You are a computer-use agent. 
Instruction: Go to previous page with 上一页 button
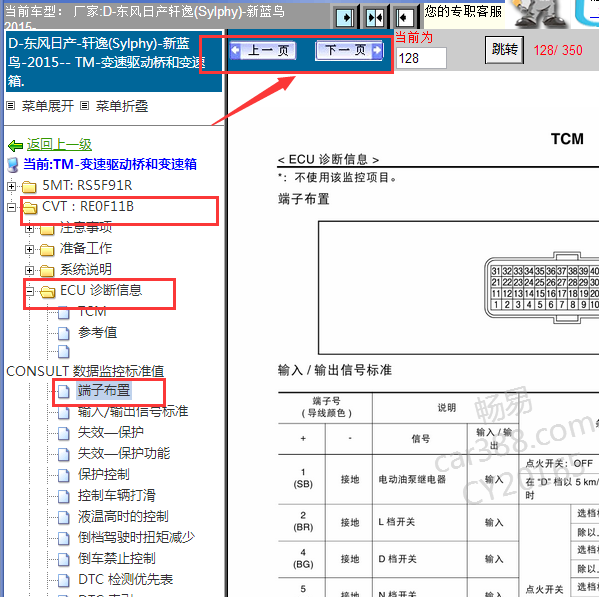click(x=263, y=50)
